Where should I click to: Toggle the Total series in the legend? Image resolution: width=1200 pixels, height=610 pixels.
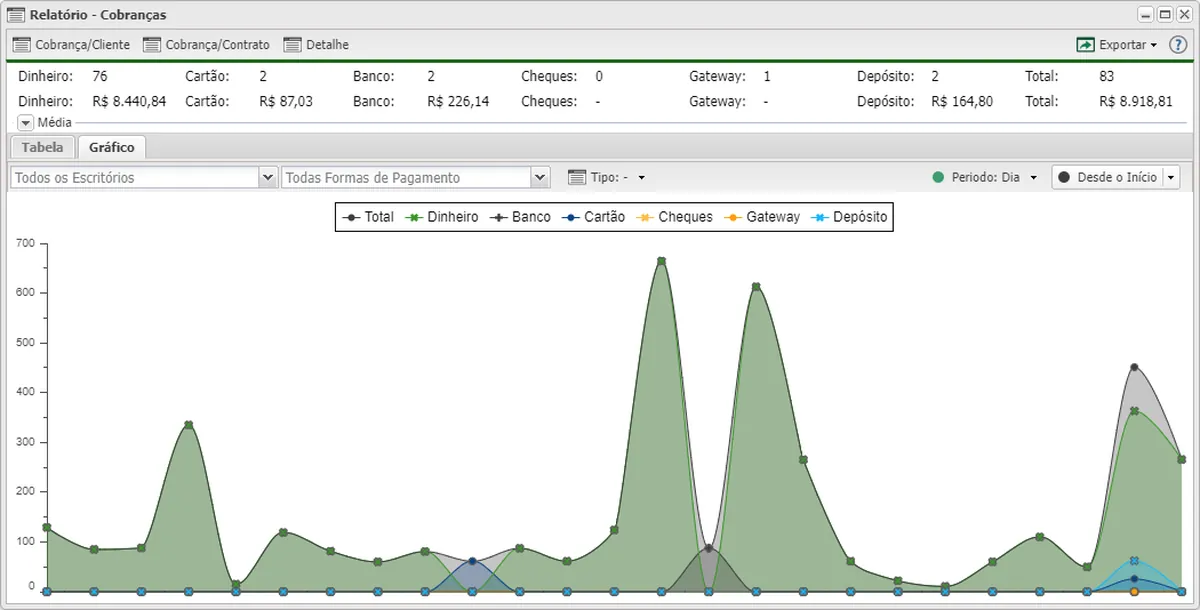coord(368,217)
